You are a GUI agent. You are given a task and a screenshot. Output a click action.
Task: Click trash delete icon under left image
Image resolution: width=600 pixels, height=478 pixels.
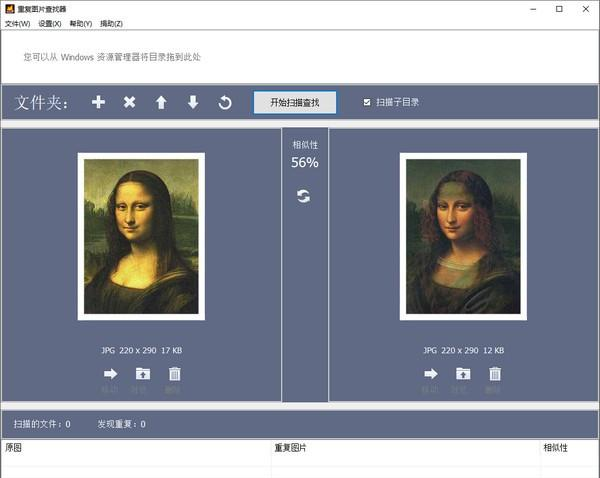(174, 374)
